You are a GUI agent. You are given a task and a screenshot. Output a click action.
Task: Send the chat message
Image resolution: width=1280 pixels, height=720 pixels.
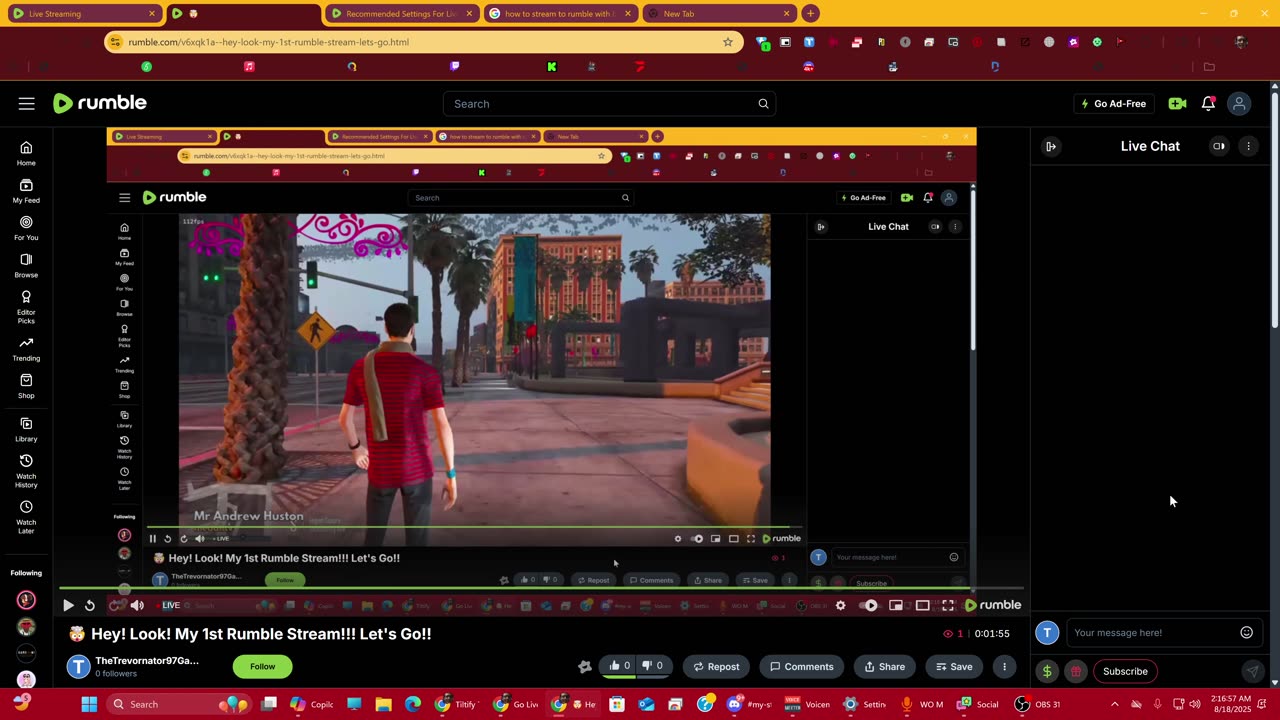(1252, 671)
